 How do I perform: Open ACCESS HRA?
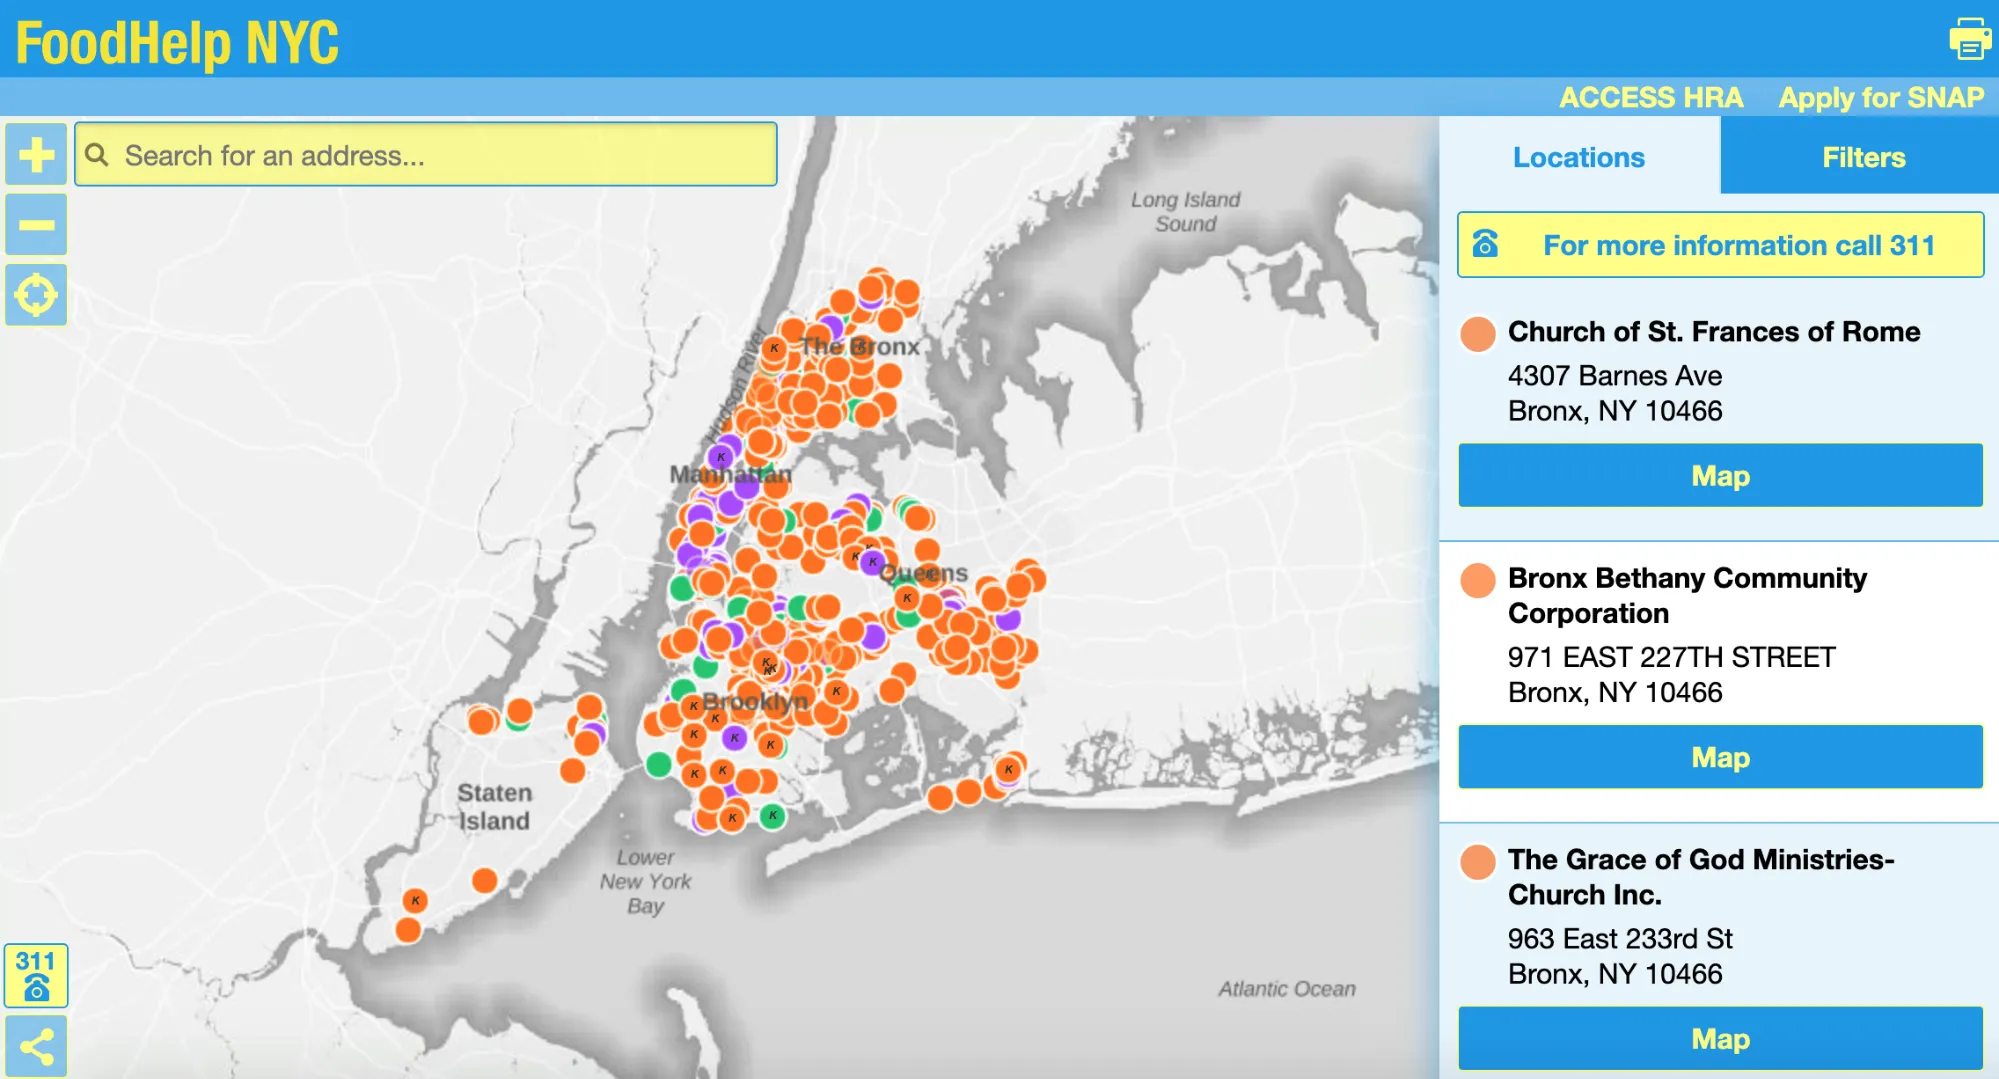click(1650, 97)
